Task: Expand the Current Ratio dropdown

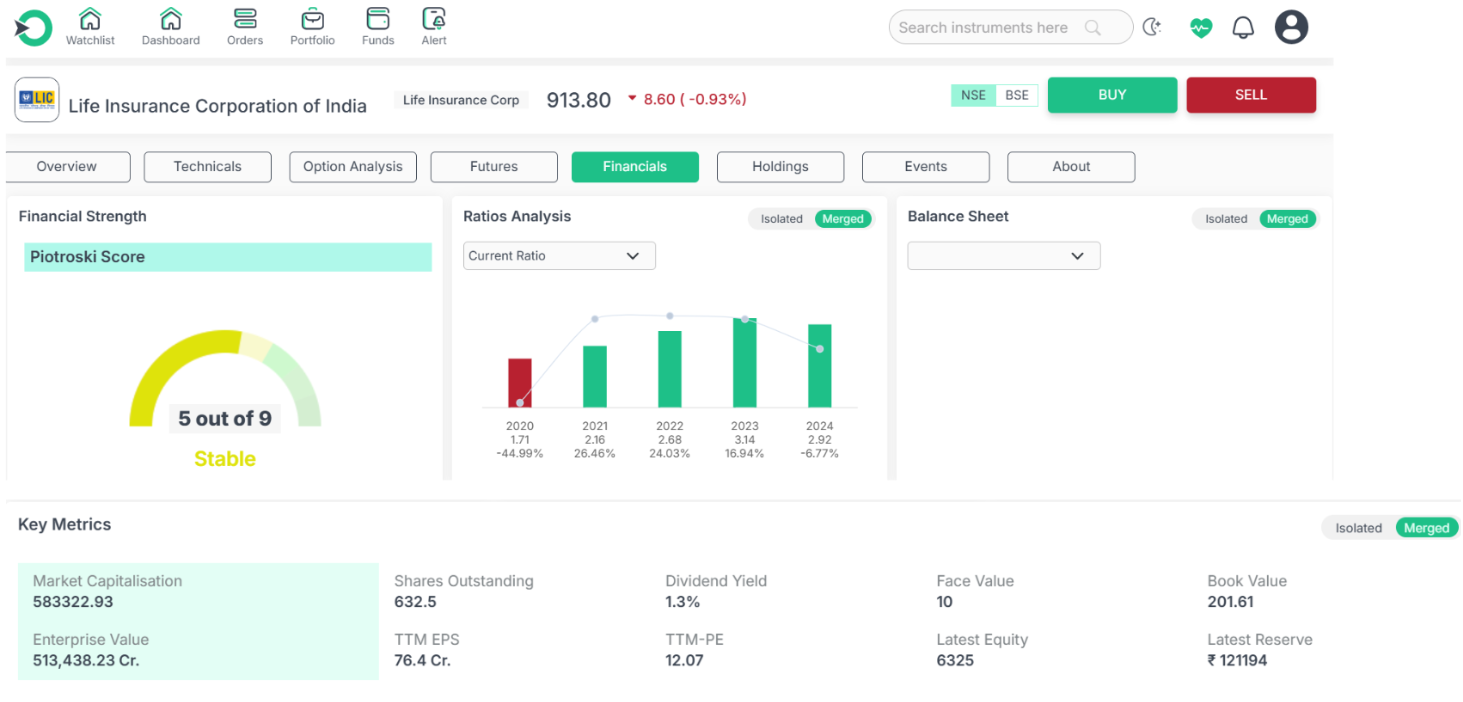Action: (x=559, y=256)
